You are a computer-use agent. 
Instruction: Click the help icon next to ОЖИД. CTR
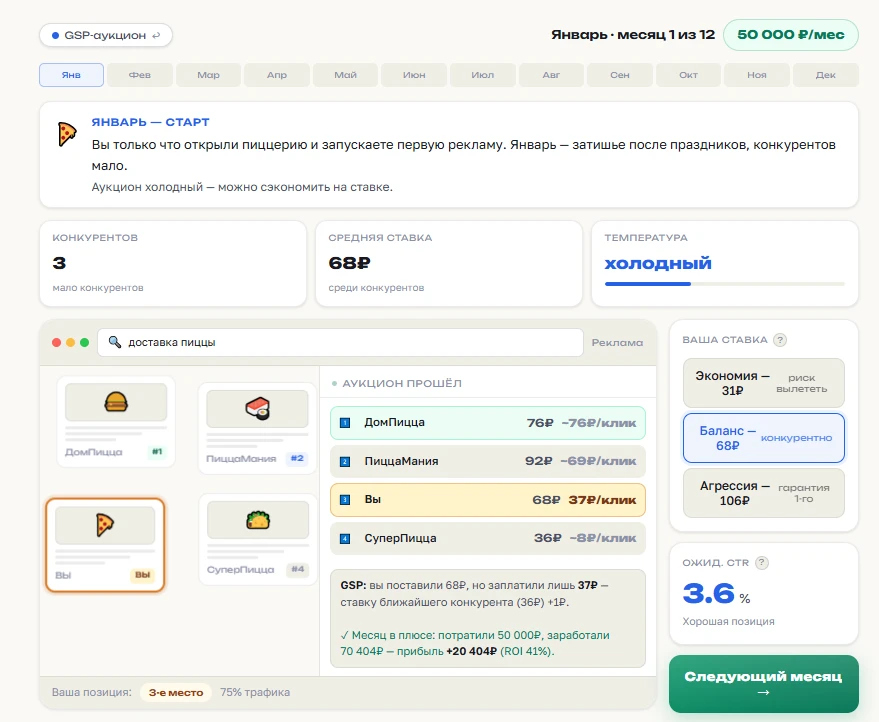tap(762, 562)
